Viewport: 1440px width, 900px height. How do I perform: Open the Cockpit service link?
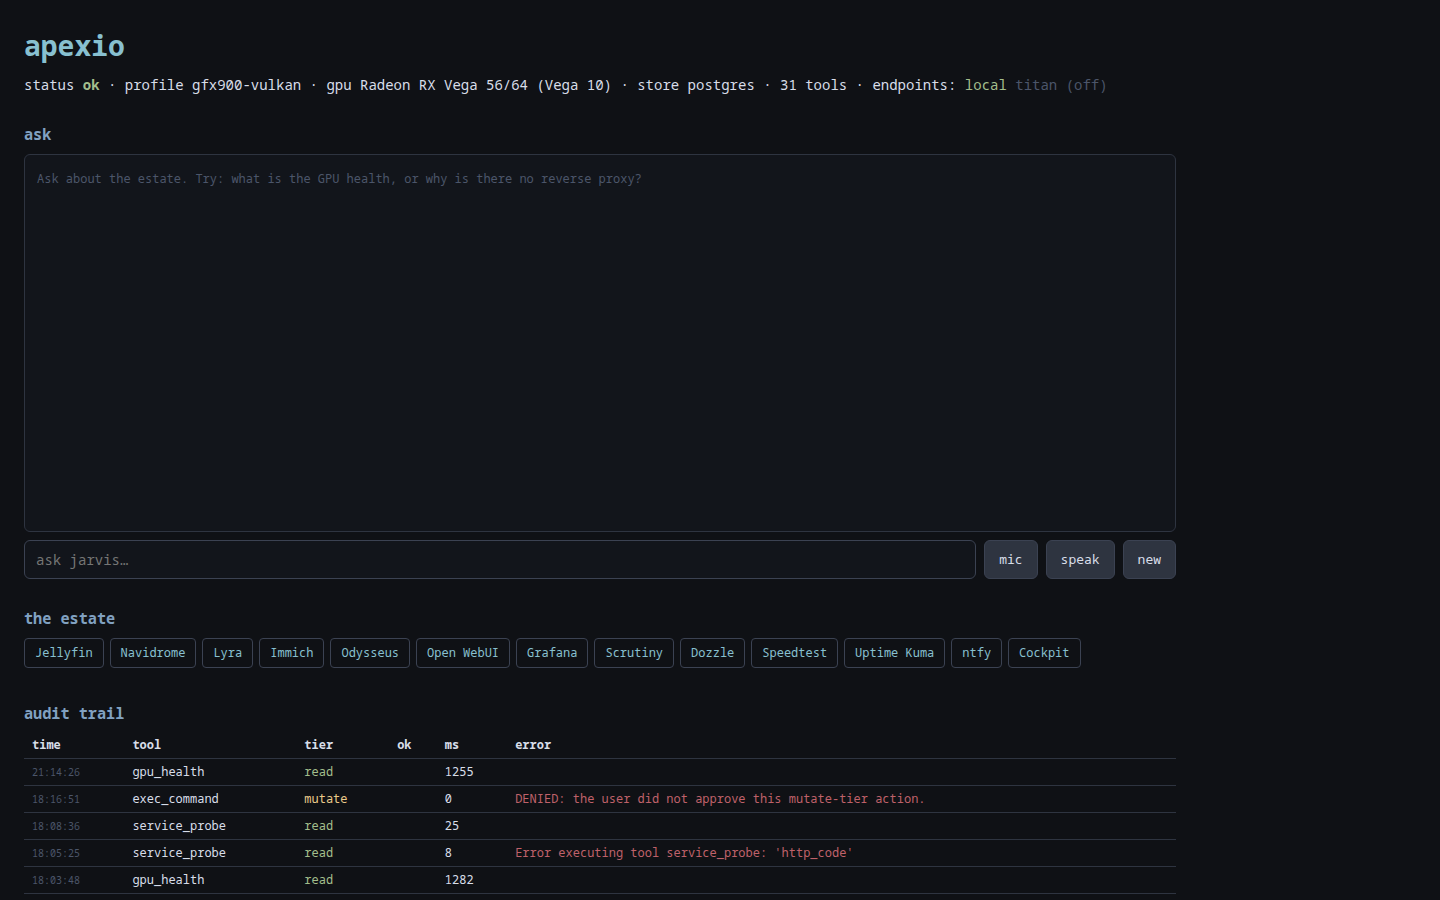(x=1044, y=653)
